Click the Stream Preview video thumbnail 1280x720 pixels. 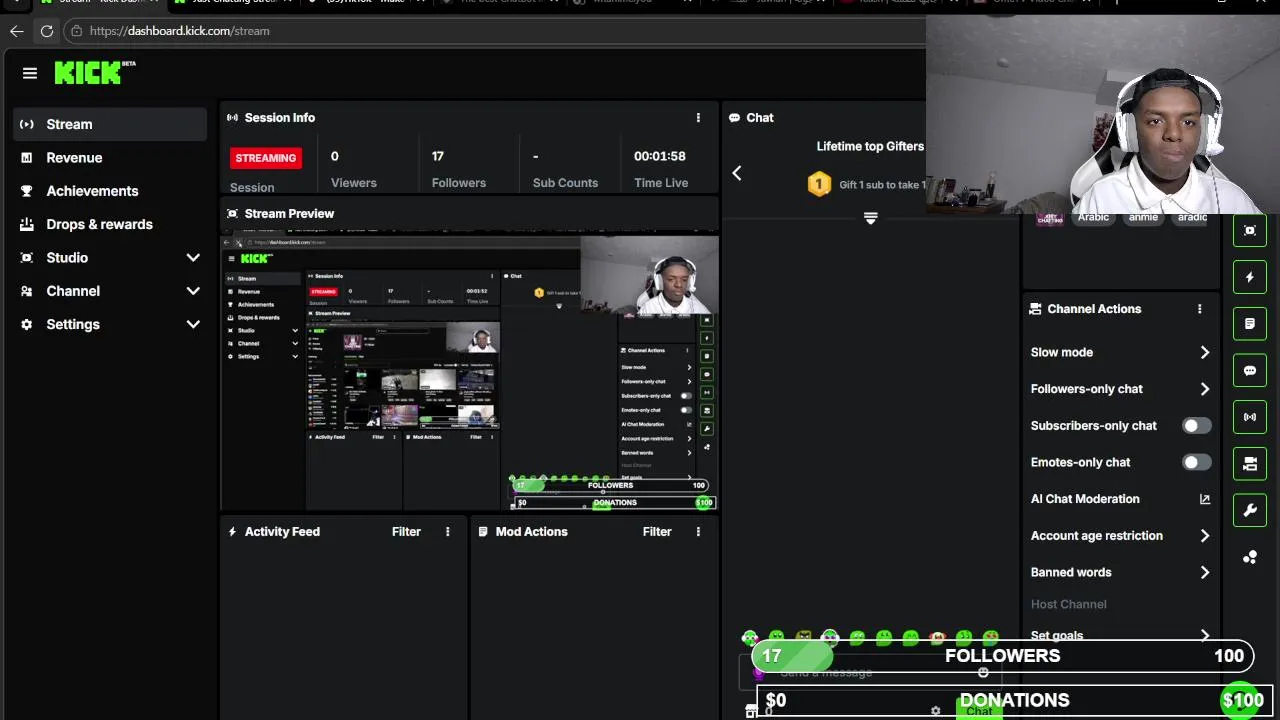coord(470,372)
